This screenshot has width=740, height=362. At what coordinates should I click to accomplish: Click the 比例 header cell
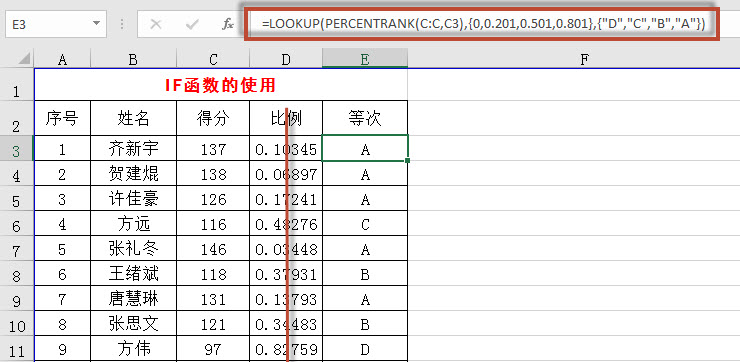tap(286, 118)
